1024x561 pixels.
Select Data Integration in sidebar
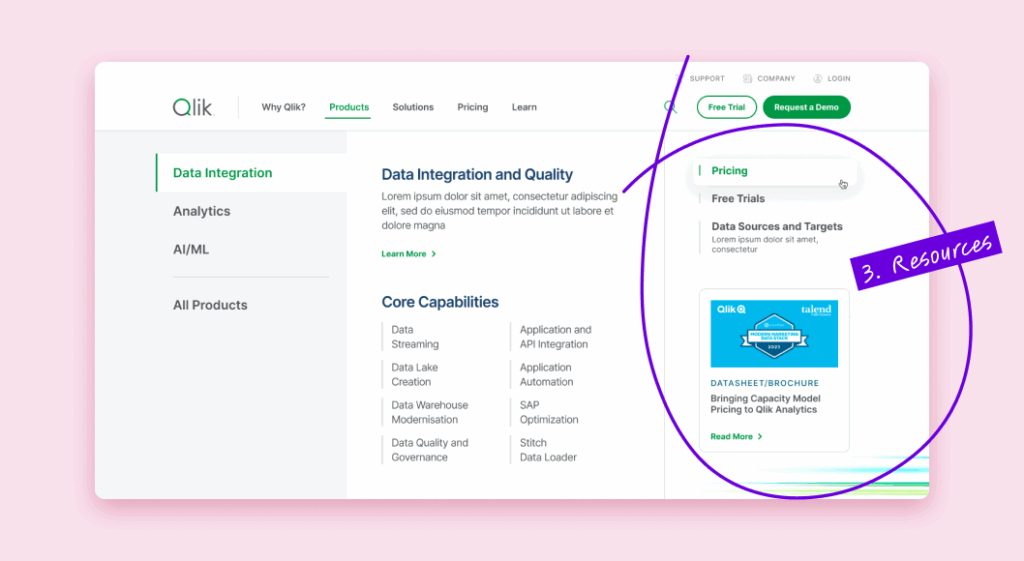coord(222,173)
